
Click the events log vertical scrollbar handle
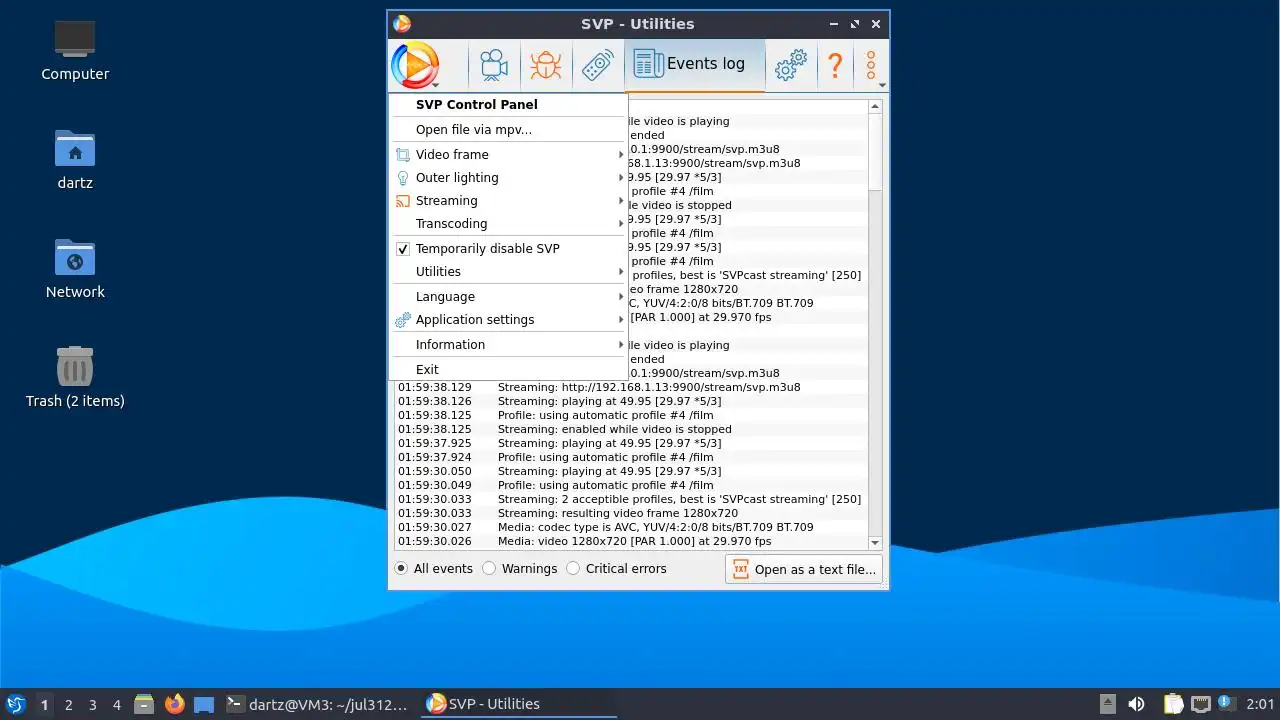875,152
